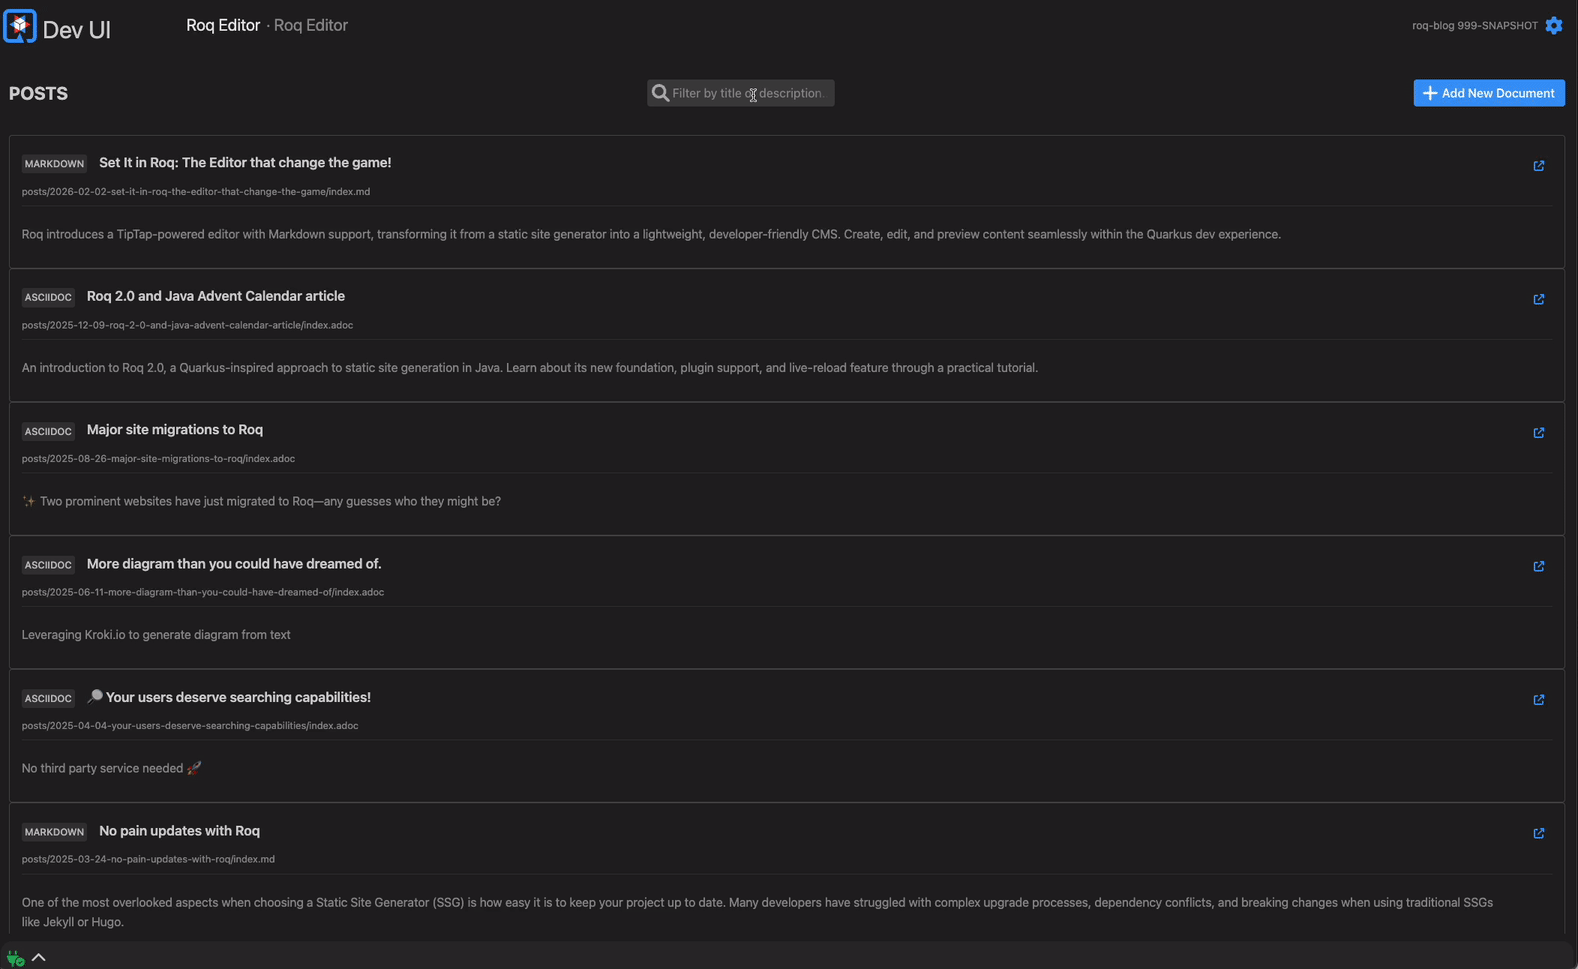Open external link for No pain updates post
The width and height of the screenshot is (1578, 969).
pyautogui.click(x=1538, y=833)
